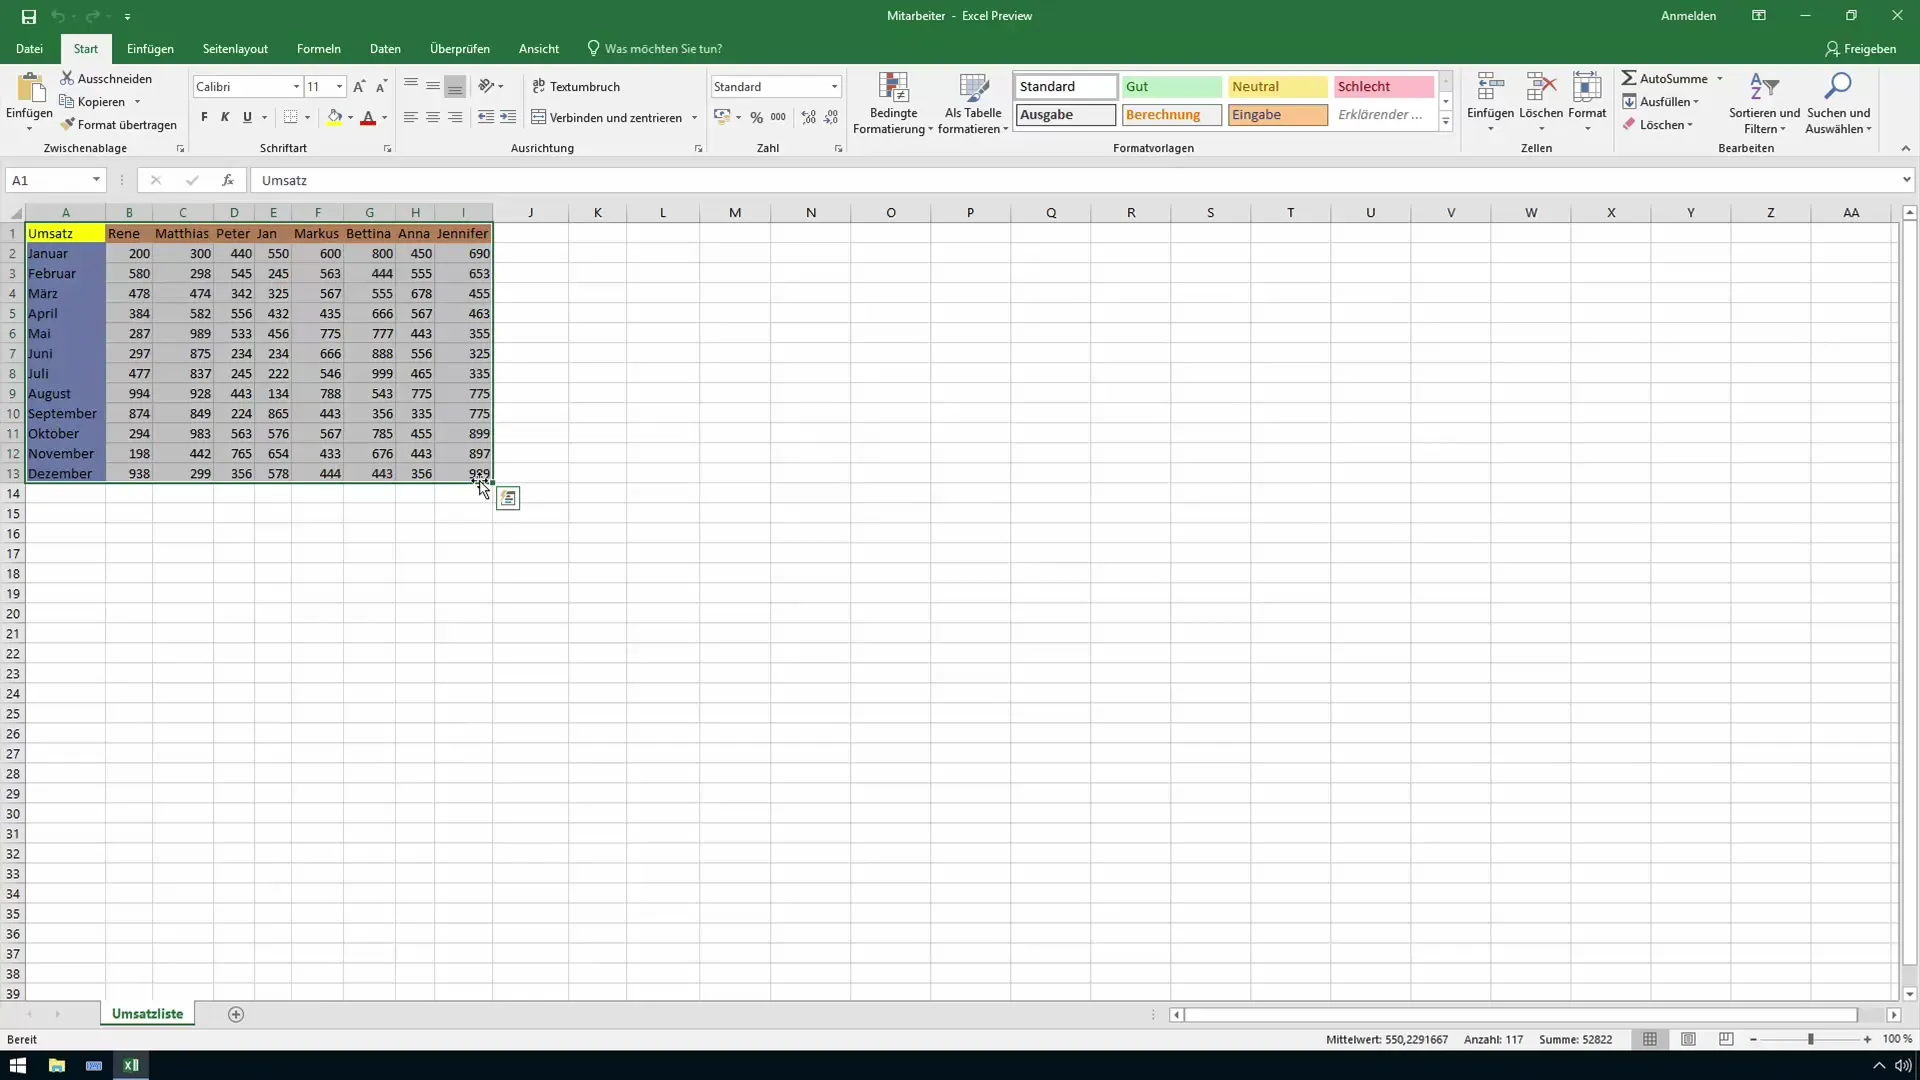Open Sortieren und Filtern
Screen dimensions: 1920x1080
1764,103
